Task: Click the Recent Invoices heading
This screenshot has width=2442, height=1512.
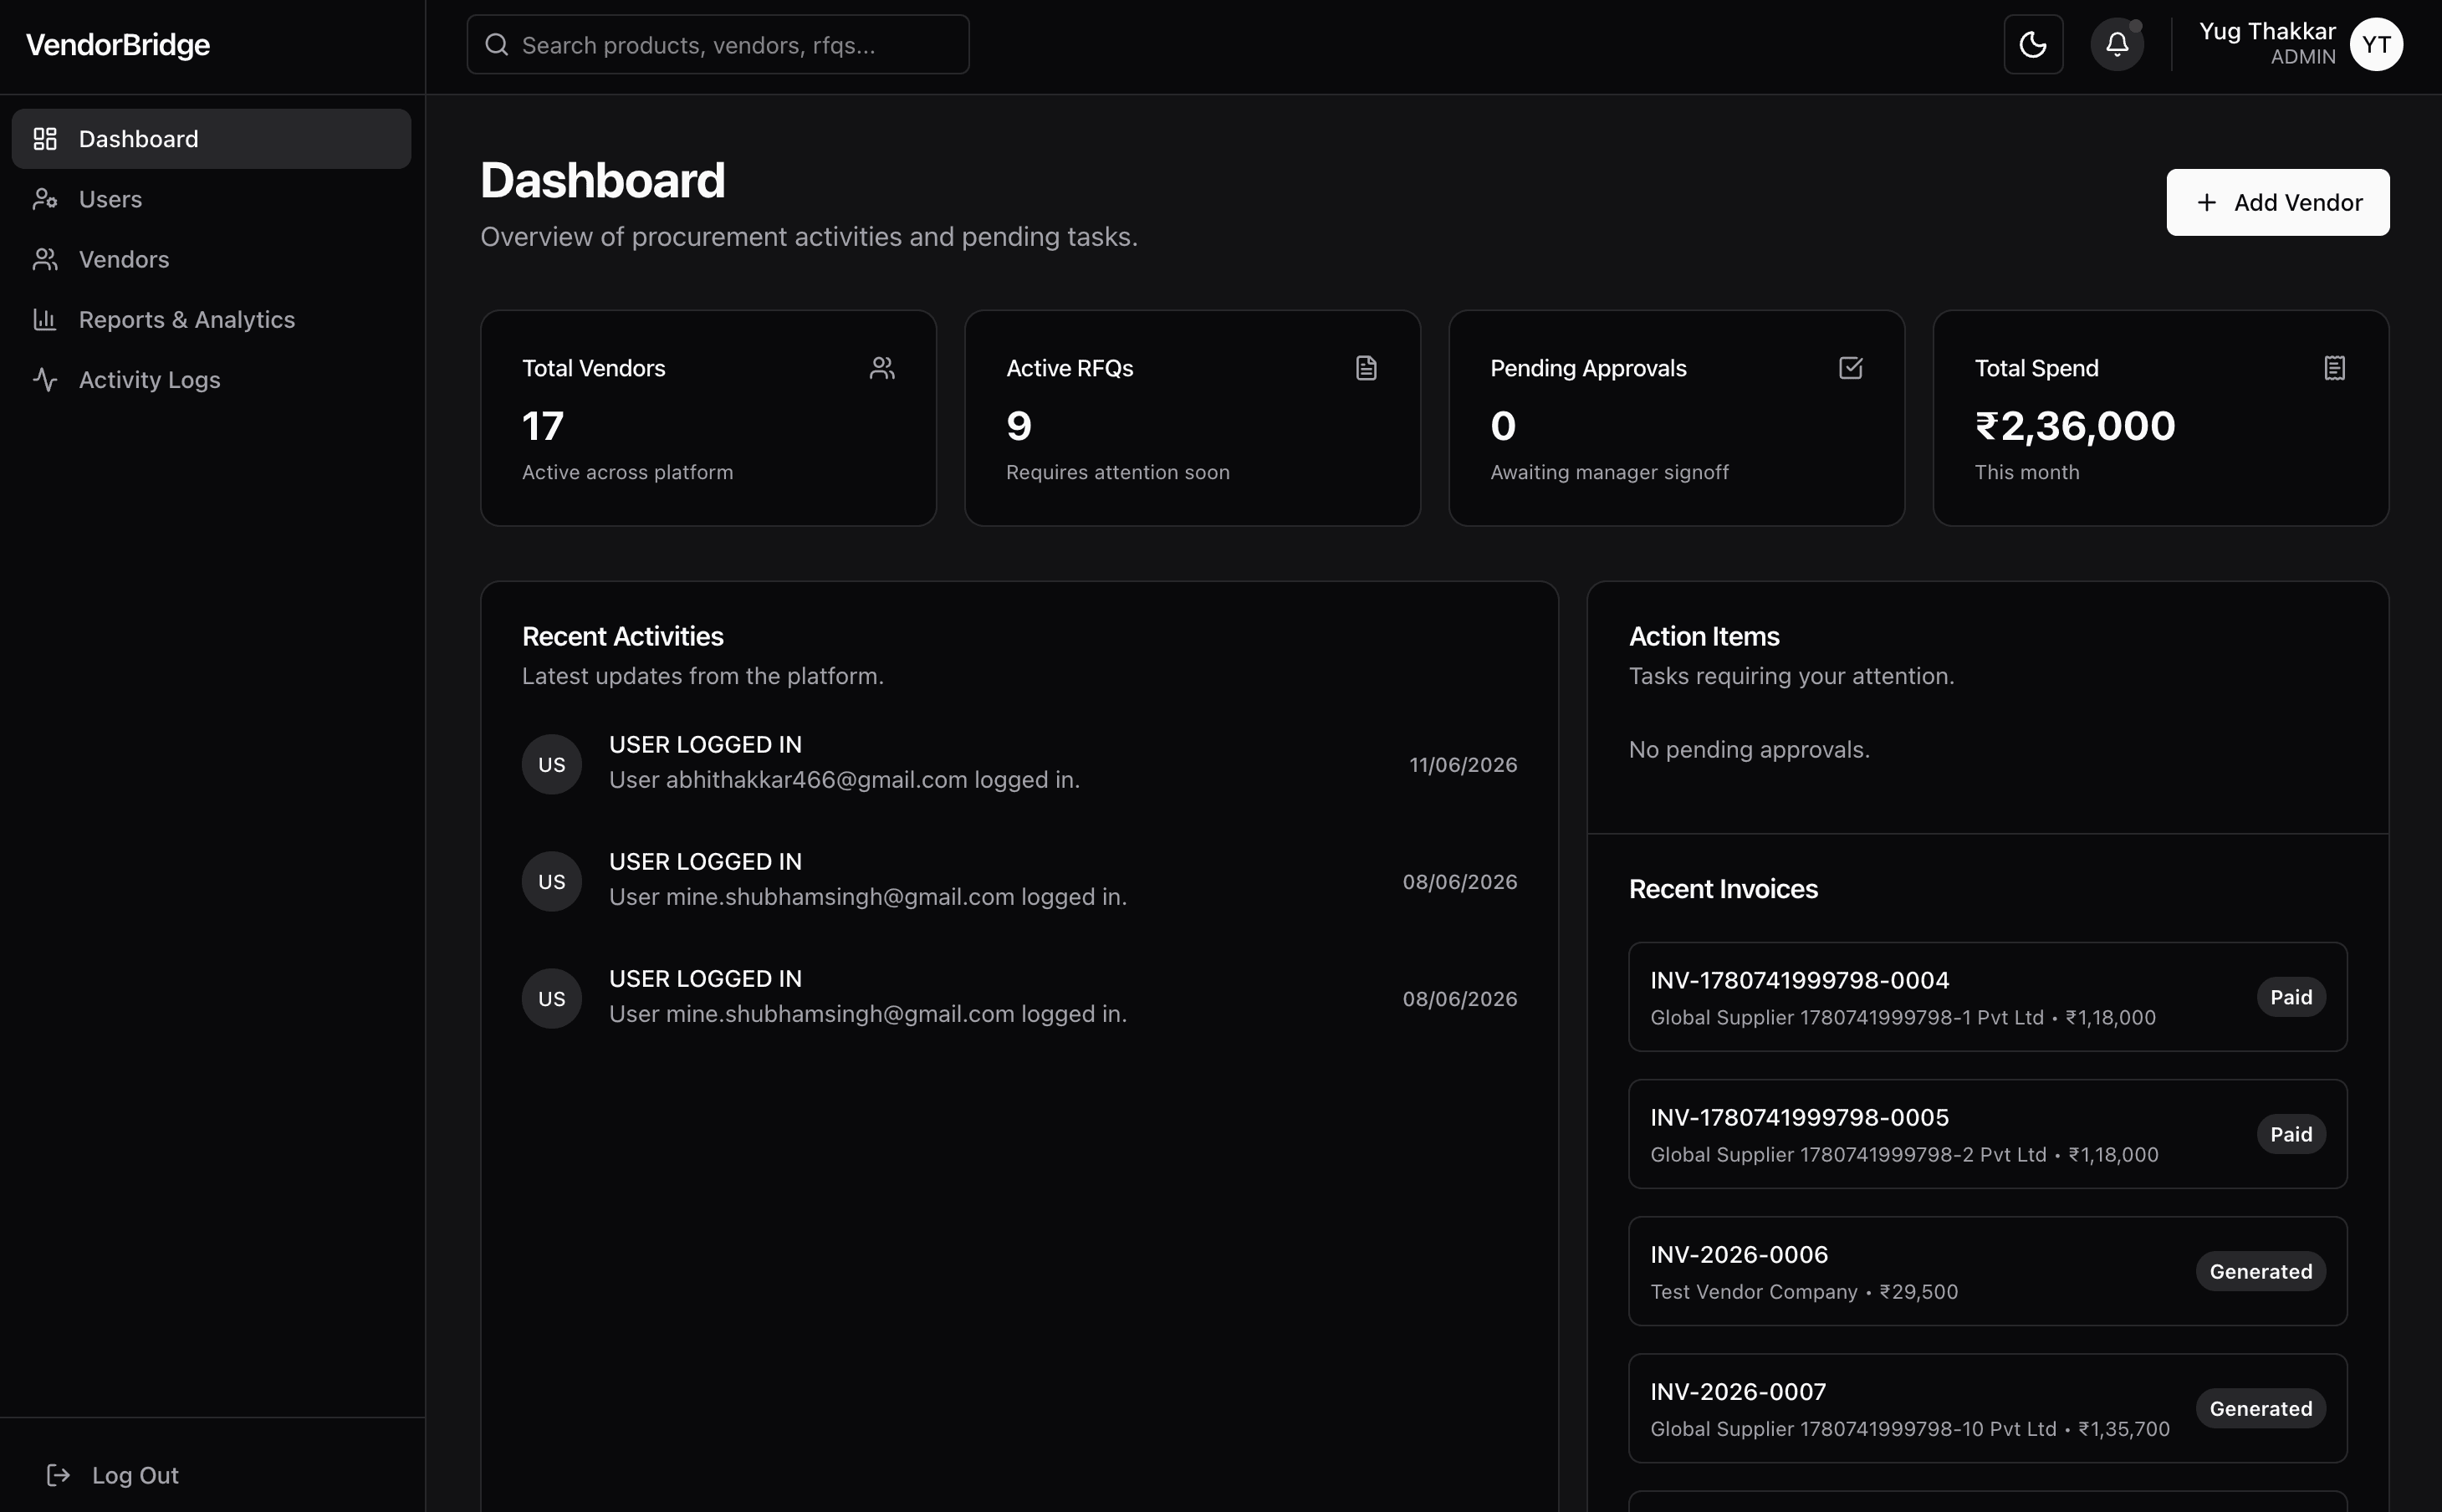Action: (1723, 889)
